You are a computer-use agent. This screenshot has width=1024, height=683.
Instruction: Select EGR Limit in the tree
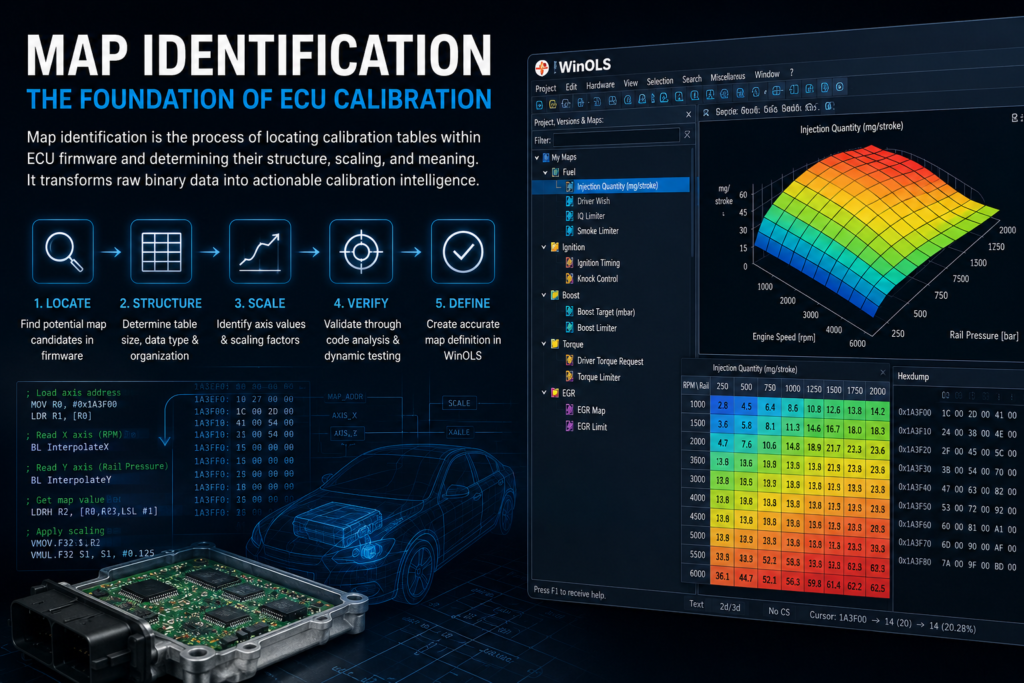click(x=592, y=426)
